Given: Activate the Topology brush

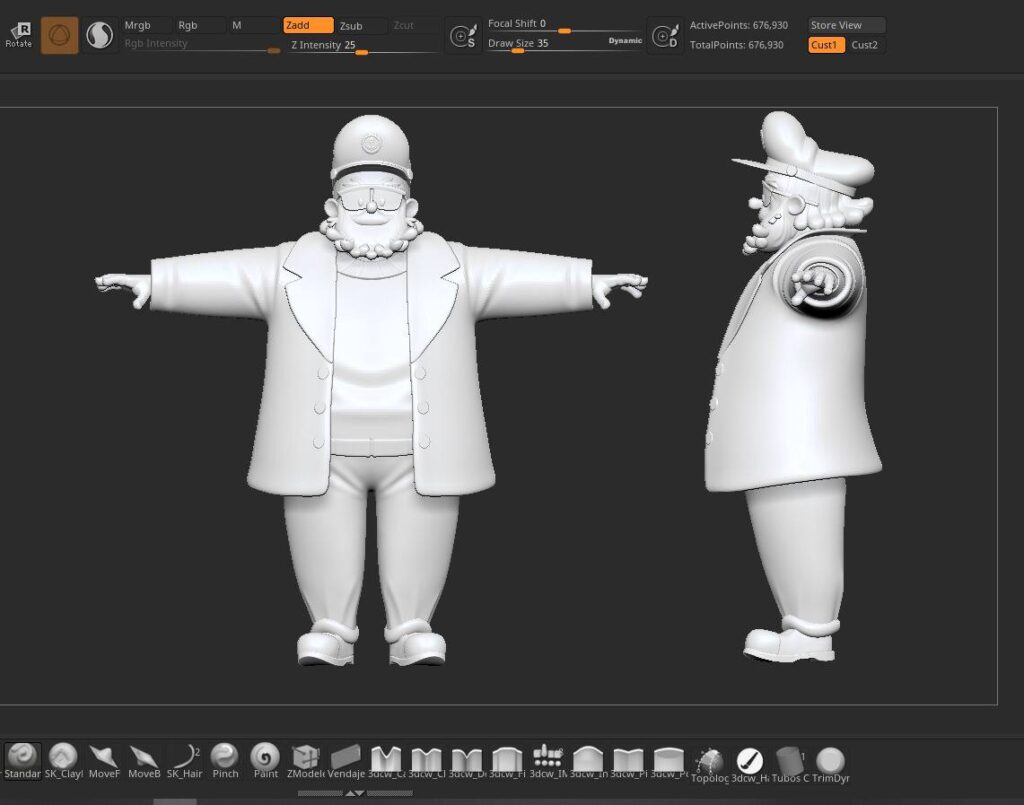Looking at the screenshot, I should [x=709, y=760].
